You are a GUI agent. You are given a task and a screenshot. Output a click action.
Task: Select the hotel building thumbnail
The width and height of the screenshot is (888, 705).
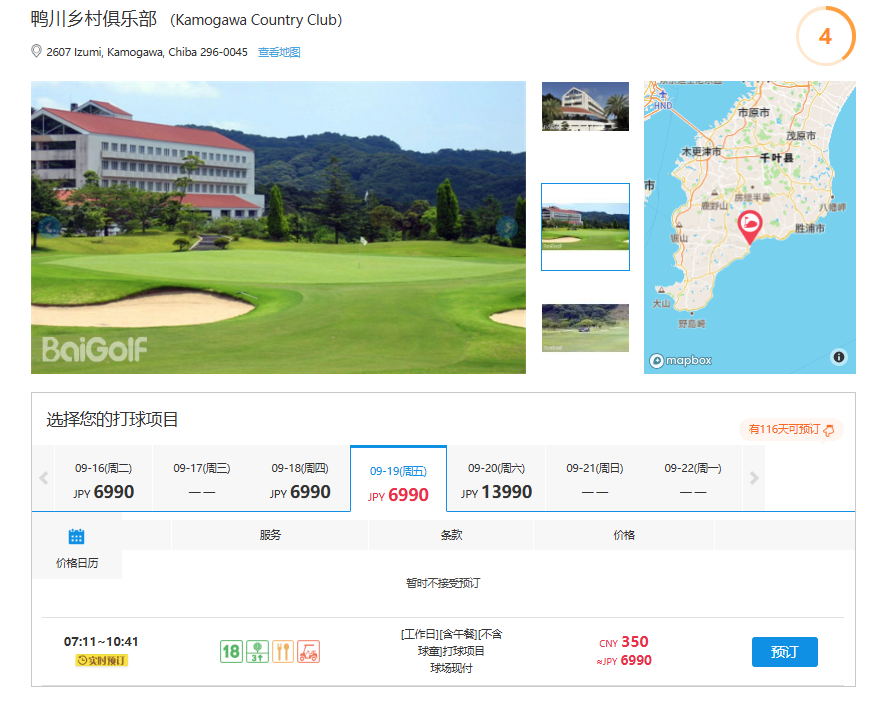click(585, 106)
